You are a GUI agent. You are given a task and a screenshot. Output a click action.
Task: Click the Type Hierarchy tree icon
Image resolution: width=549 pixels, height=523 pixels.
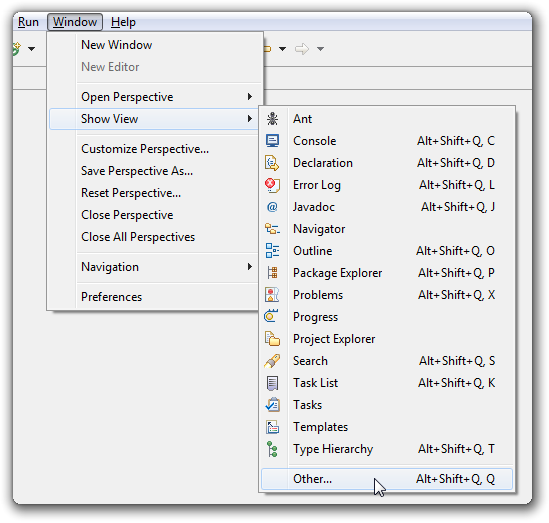point(272,449)
